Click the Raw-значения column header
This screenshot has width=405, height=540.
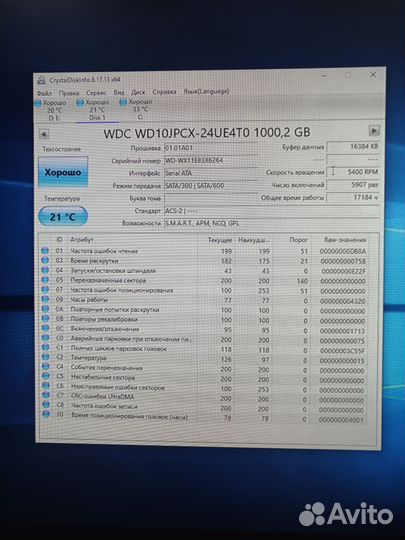click(345, 240)
